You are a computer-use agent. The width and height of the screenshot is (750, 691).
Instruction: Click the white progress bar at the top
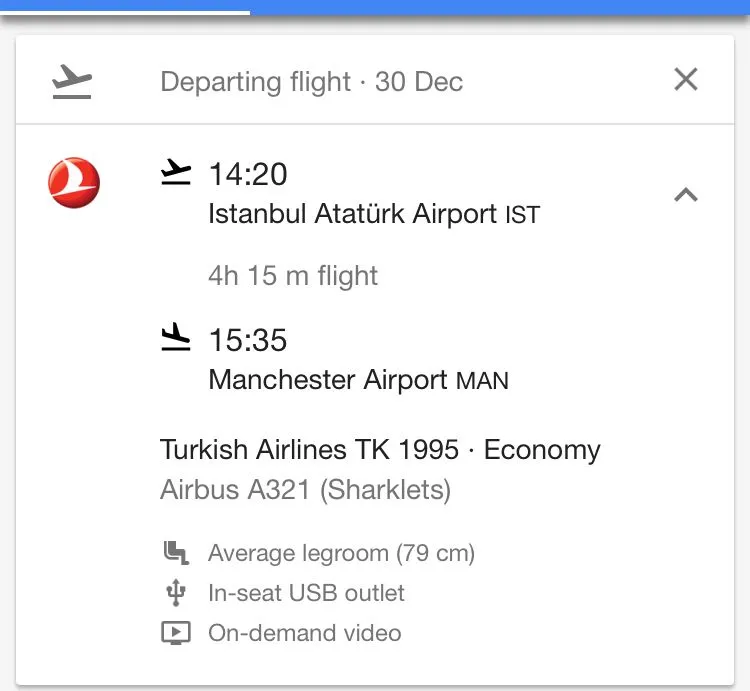click(x=124, y=11)
